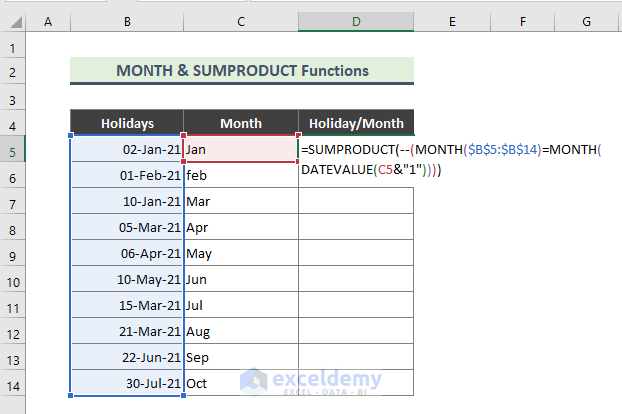Select the cell with date 30-Jul-21
Image resolution: width=622 pixels, height=414 pixels.
coord(127,383)
